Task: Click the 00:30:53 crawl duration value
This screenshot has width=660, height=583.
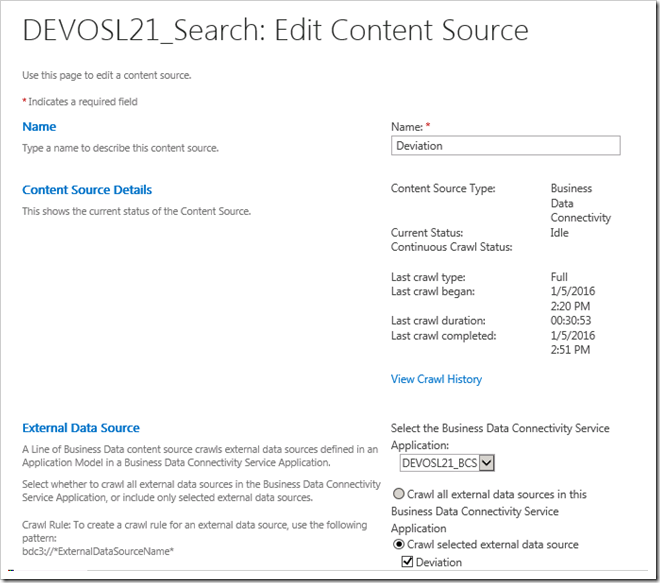Action: [x=571, y=321]
